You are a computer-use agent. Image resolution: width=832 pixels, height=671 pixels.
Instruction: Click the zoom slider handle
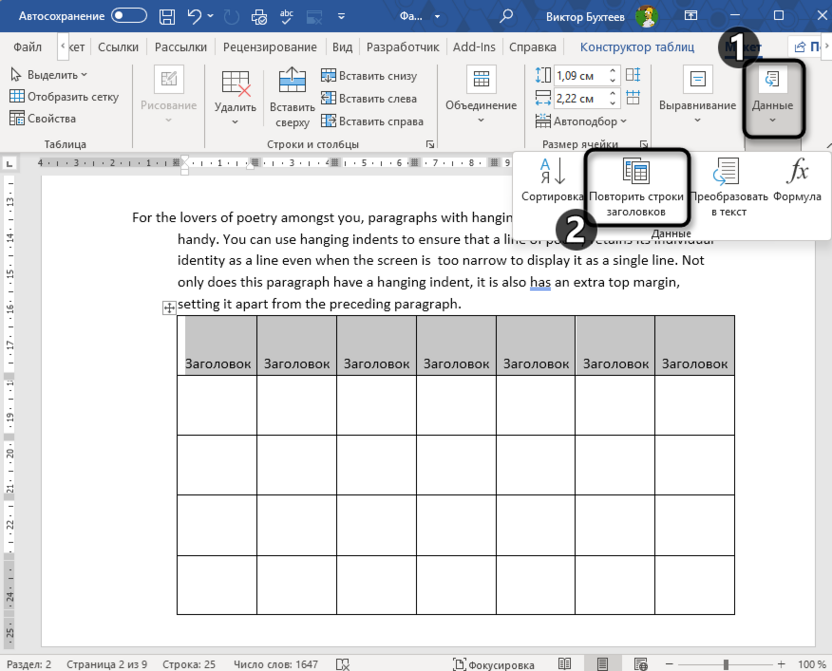[725, 664]
